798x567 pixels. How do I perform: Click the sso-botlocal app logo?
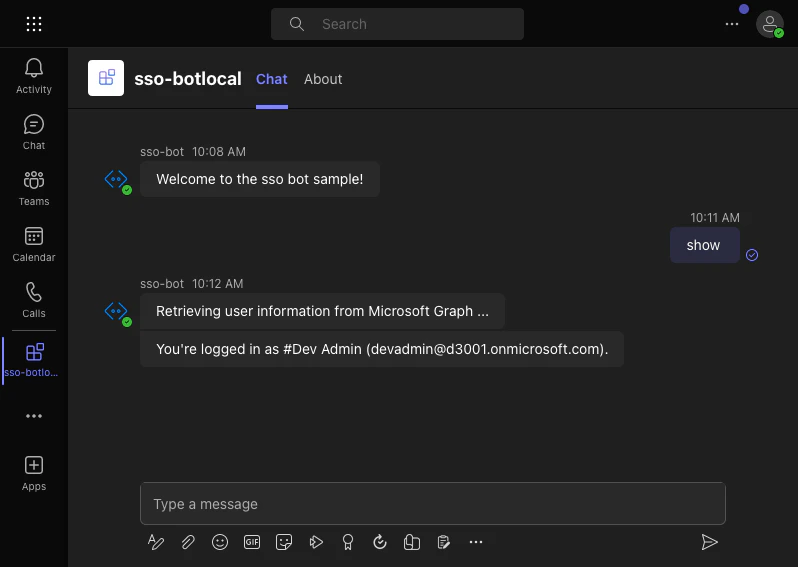pos(106,78)
